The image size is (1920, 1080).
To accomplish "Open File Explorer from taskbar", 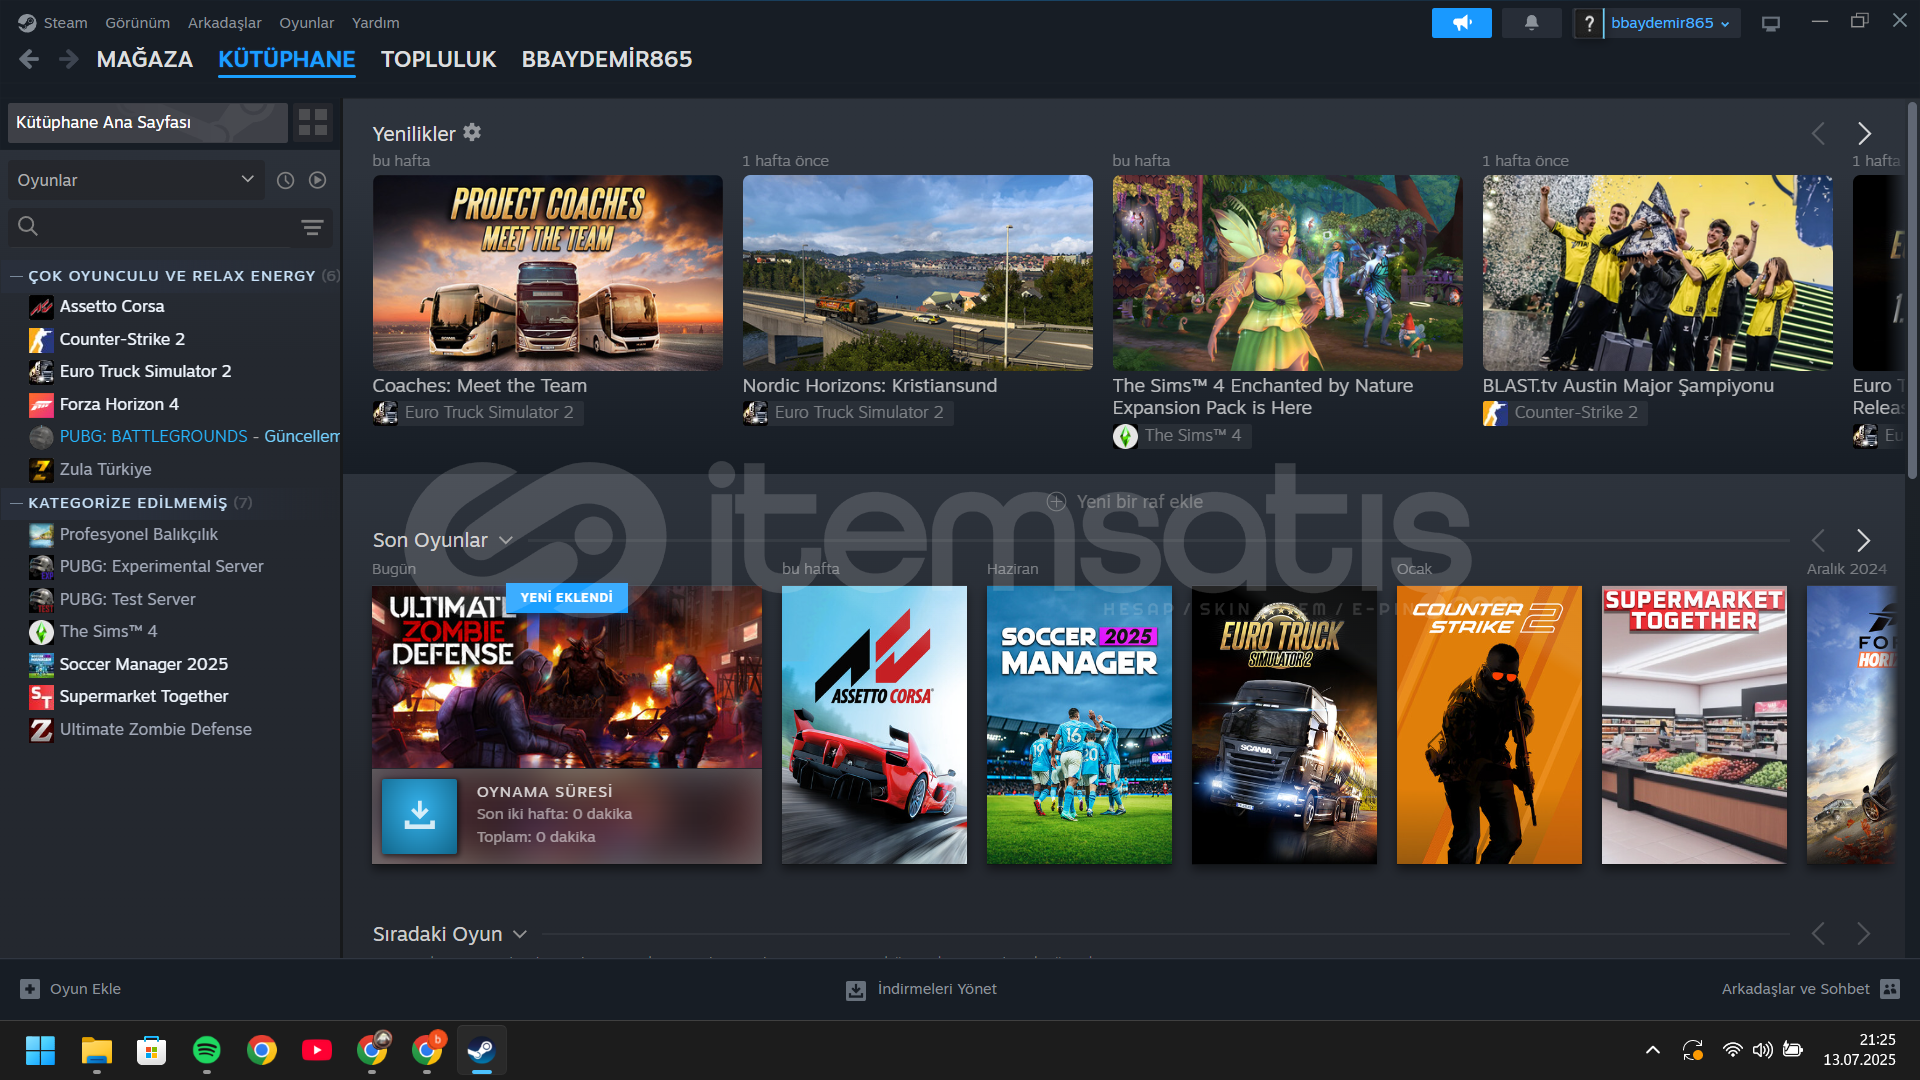I will pyautogui.click(x=96, y=1050).
